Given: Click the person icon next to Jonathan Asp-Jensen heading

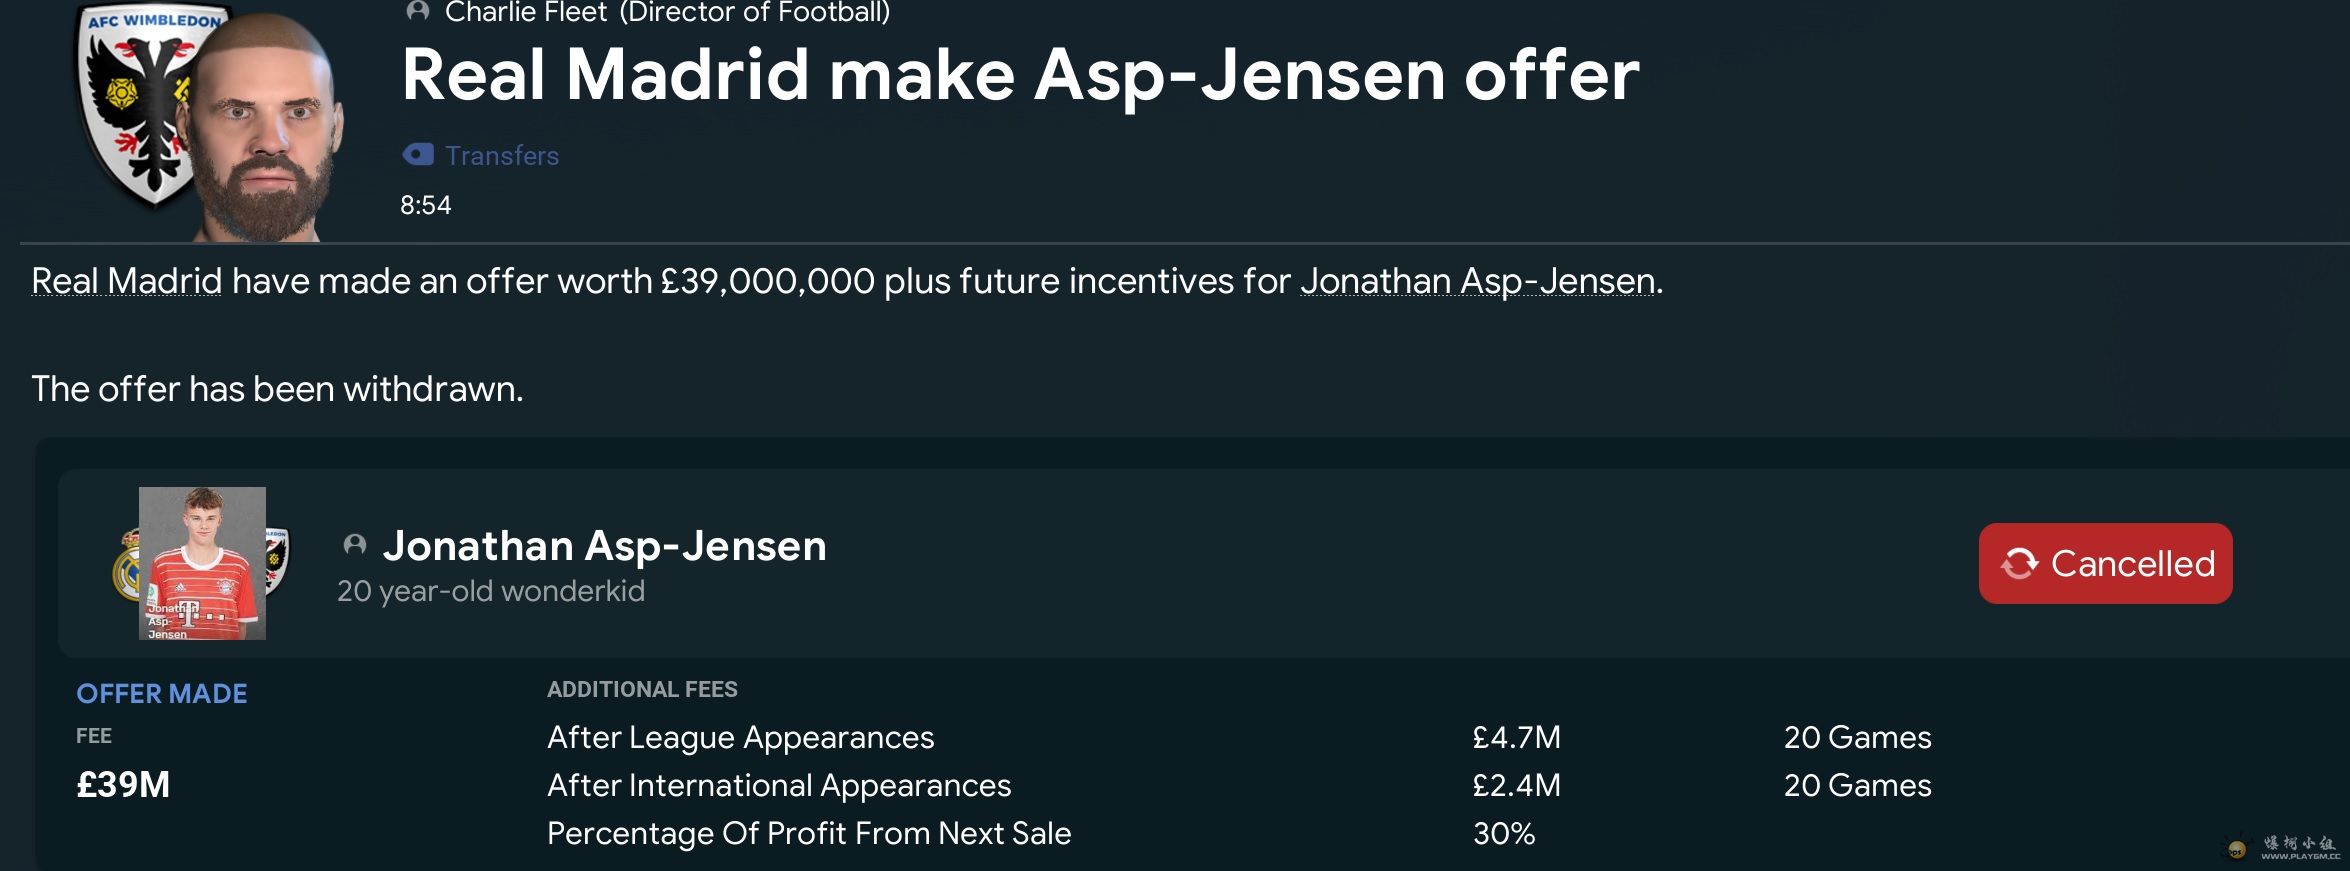Looking at the screenshot, I should coord(354,545).
